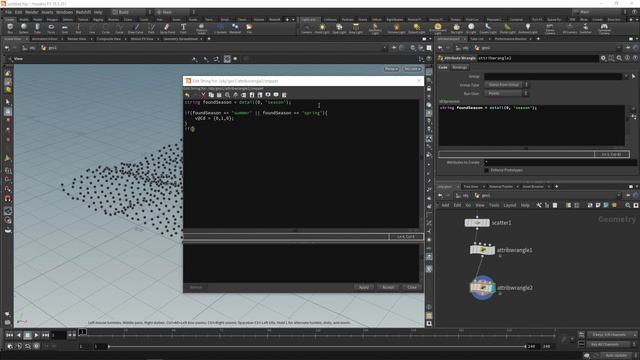Screen dimensions: 640x360
Task: Click the node name field attribwrangle2
Action: (538, 58)
